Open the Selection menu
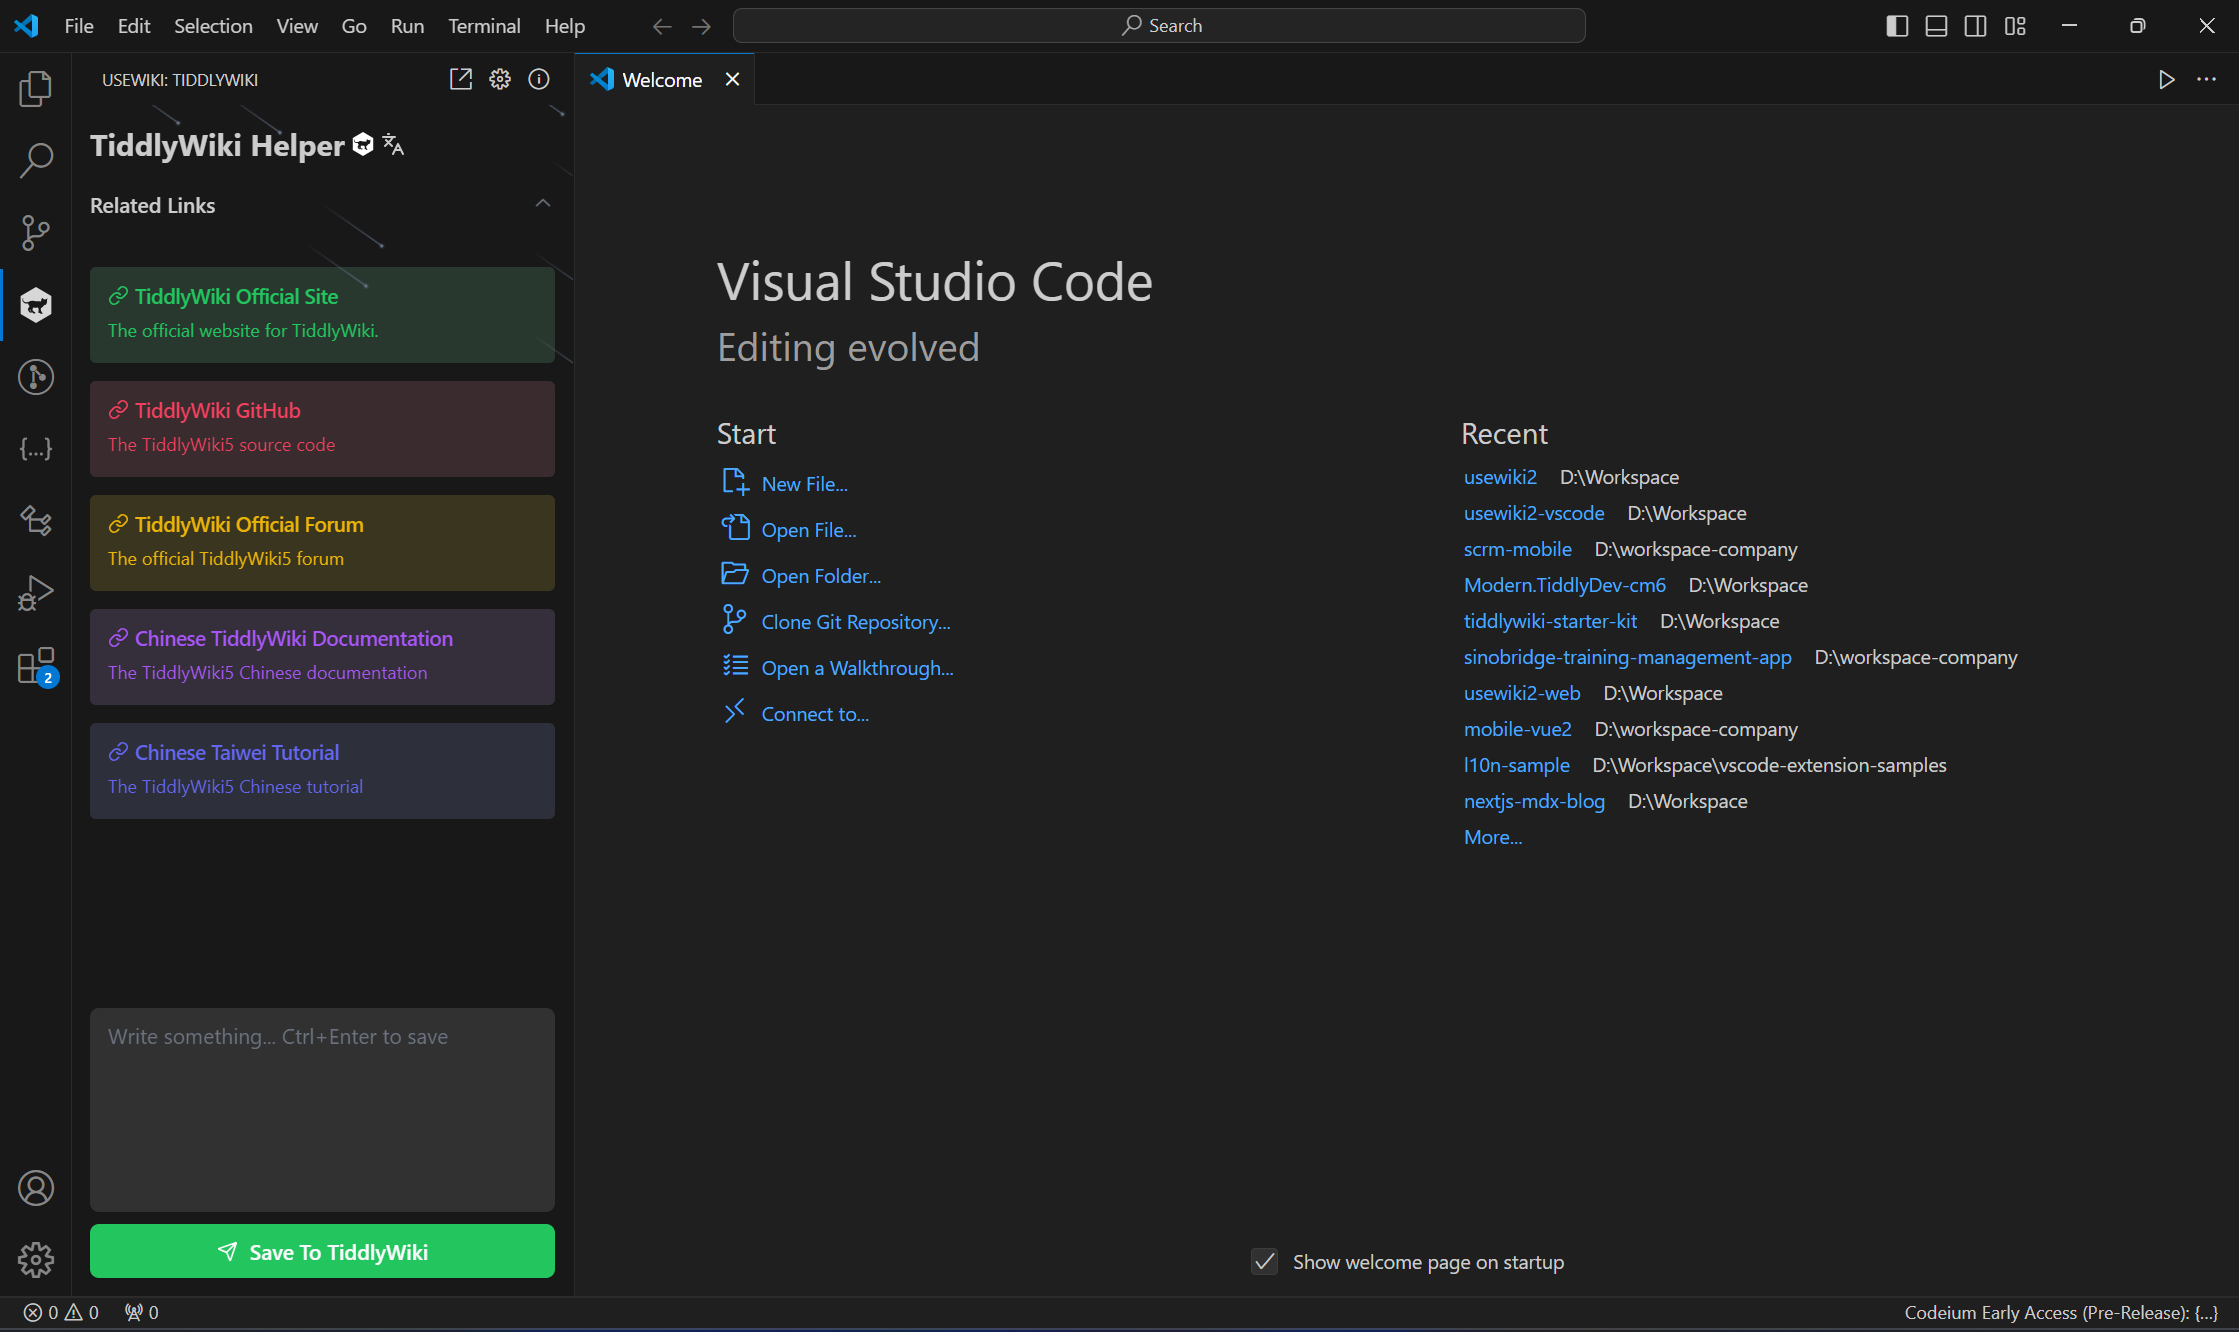 click(213, 26)
